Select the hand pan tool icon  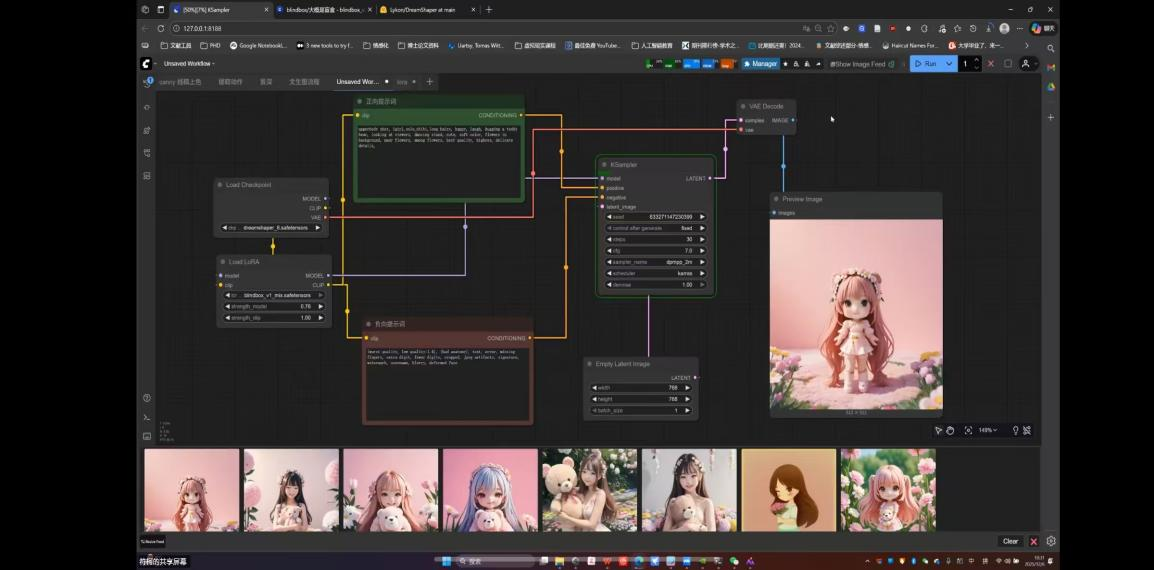[950, 430]
